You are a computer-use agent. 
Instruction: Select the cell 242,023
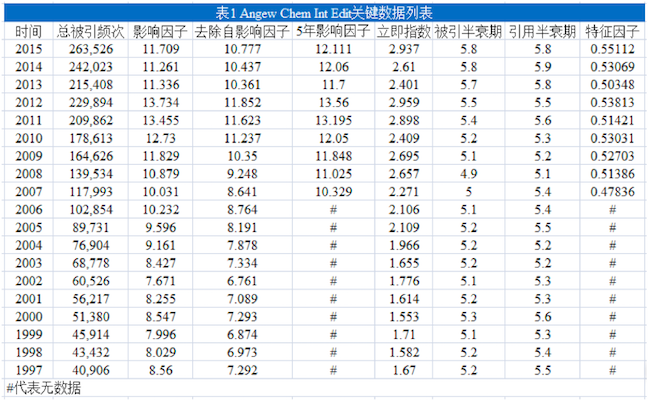point(91,67)
